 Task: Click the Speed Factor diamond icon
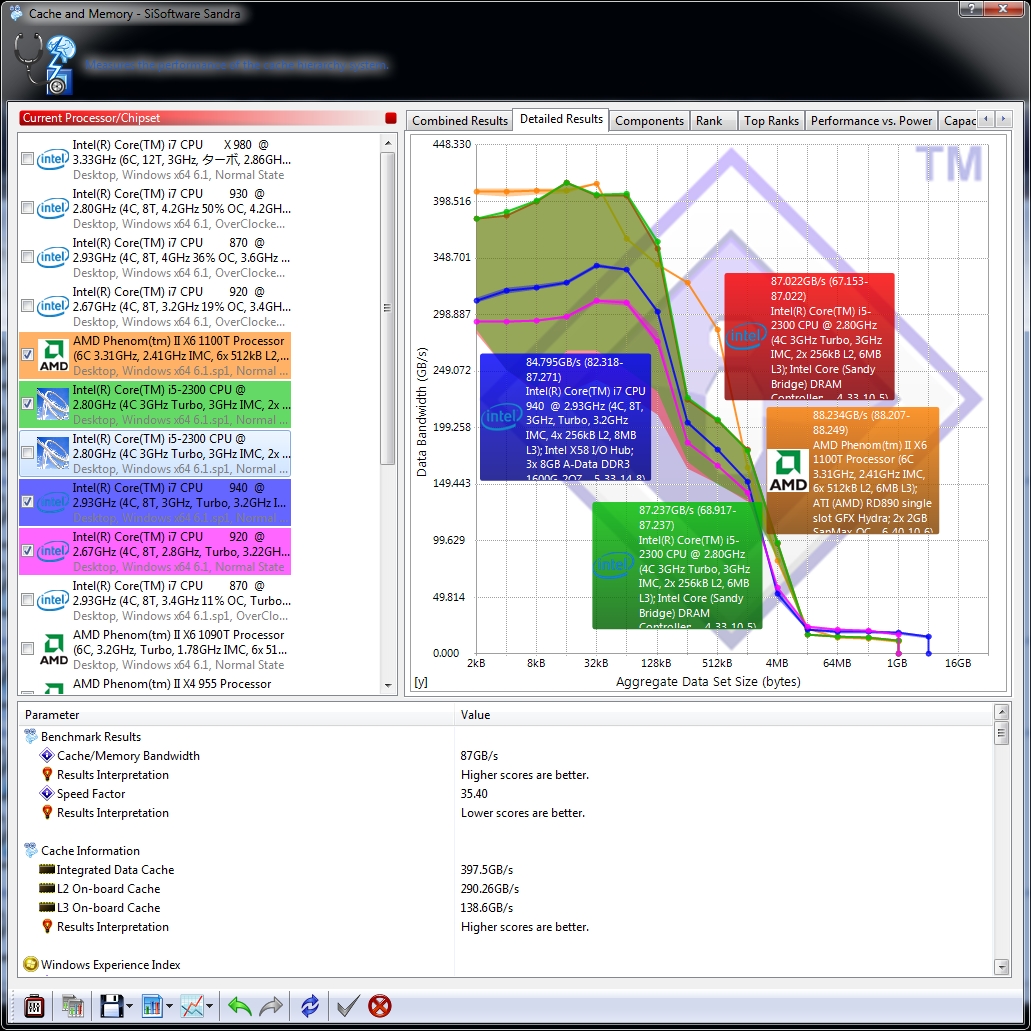[47, 794]
